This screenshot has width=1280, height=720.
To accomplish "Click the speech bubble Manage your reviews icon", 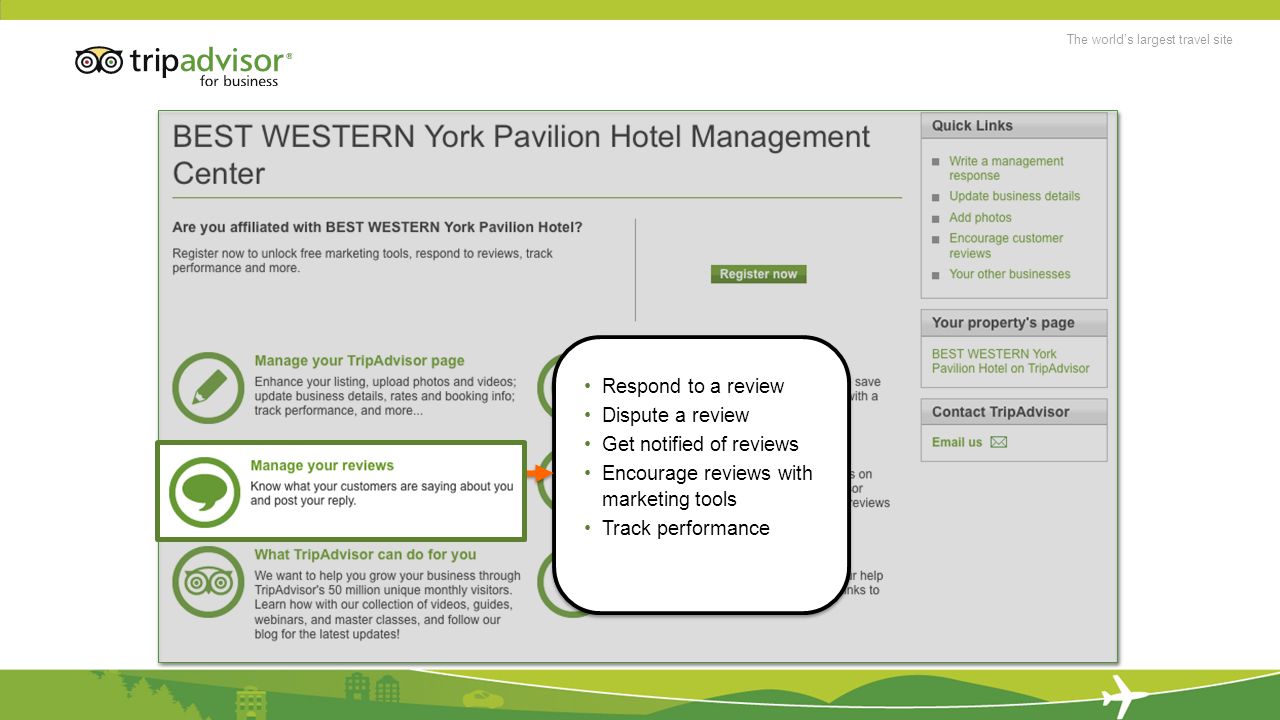I will tap(205, 491).
